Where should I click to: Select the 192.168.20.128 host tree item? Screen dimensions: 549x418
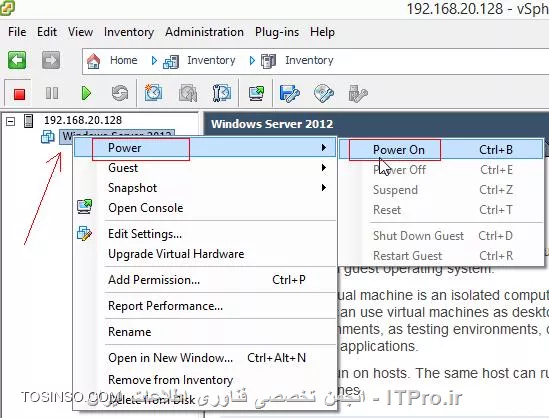coord(83,120)
